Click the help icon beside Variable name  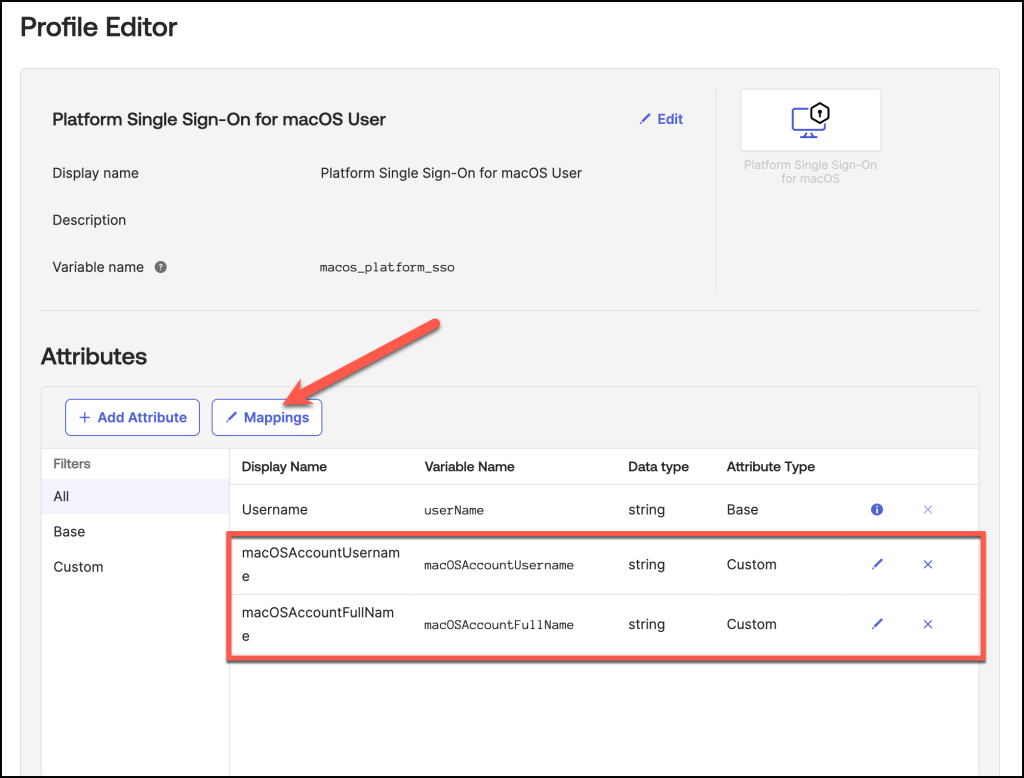pyautogui.click(x=161, y=268)
